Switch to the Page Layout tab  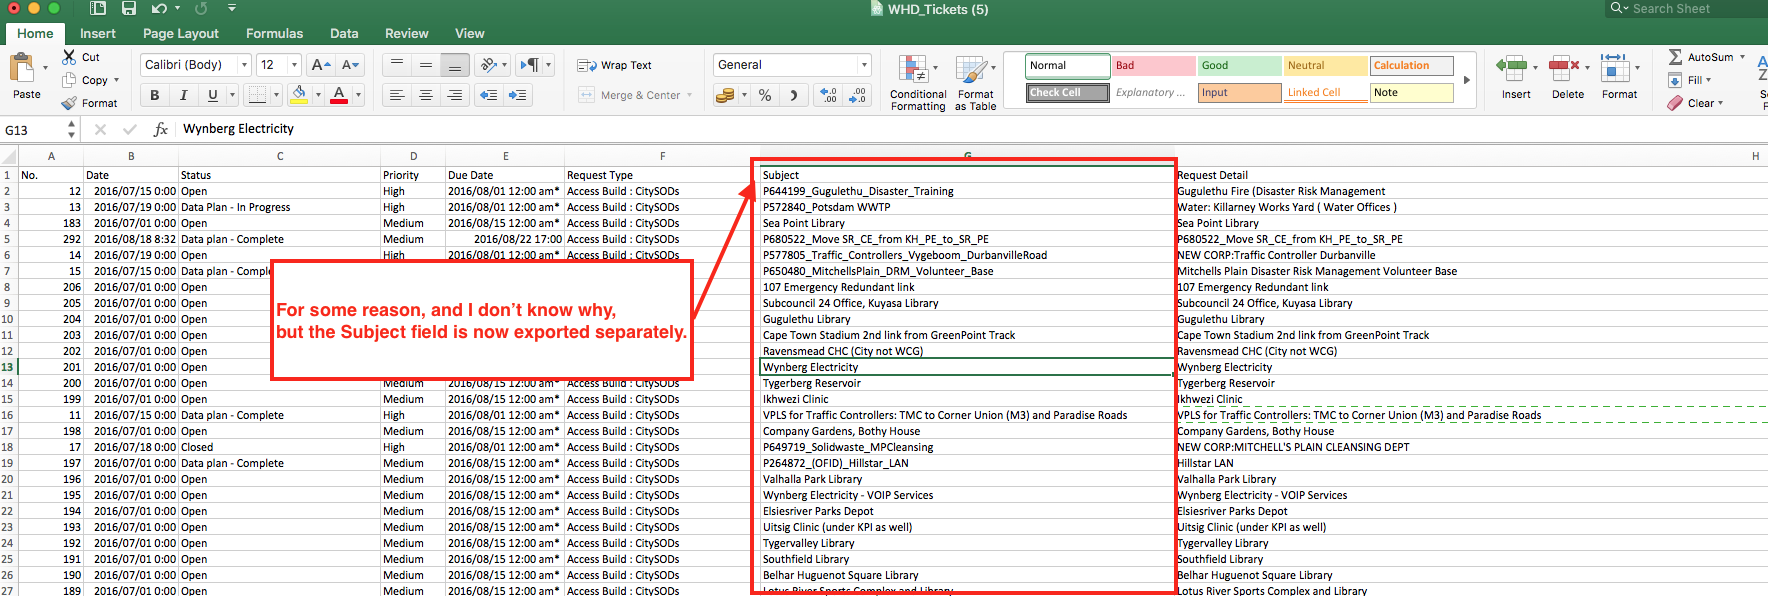[x=181, y=33]
